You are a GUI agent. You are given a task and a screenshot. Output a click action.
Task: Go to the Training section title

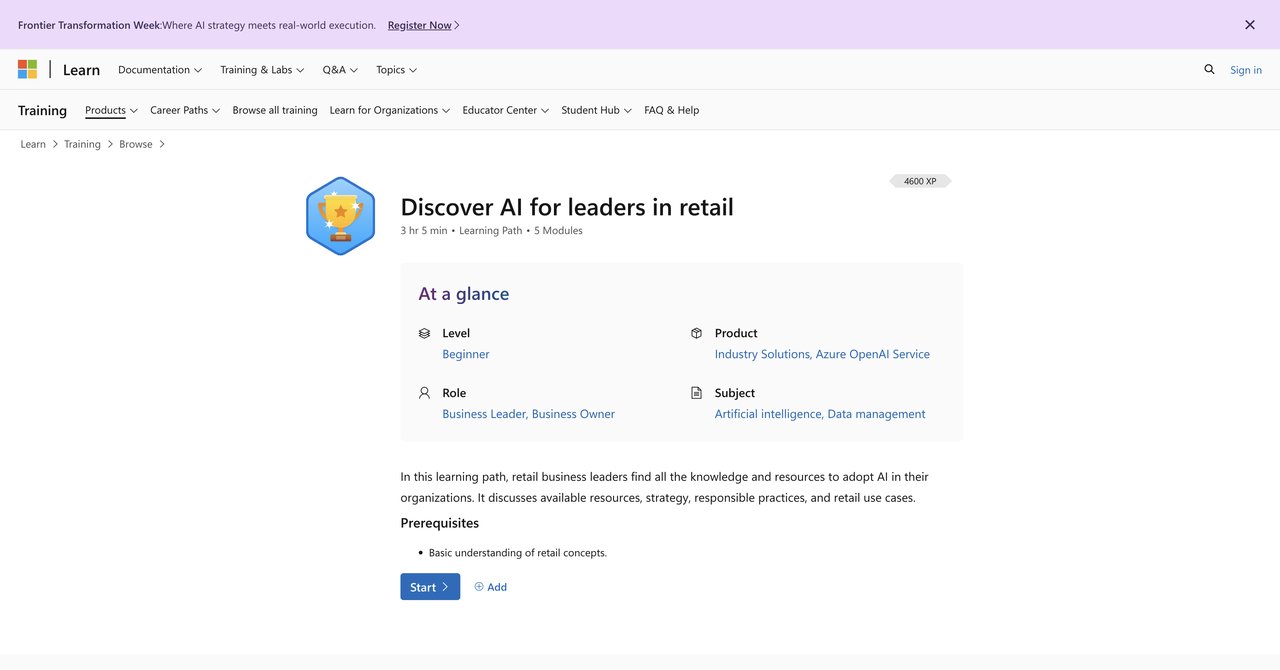[42, 110]
